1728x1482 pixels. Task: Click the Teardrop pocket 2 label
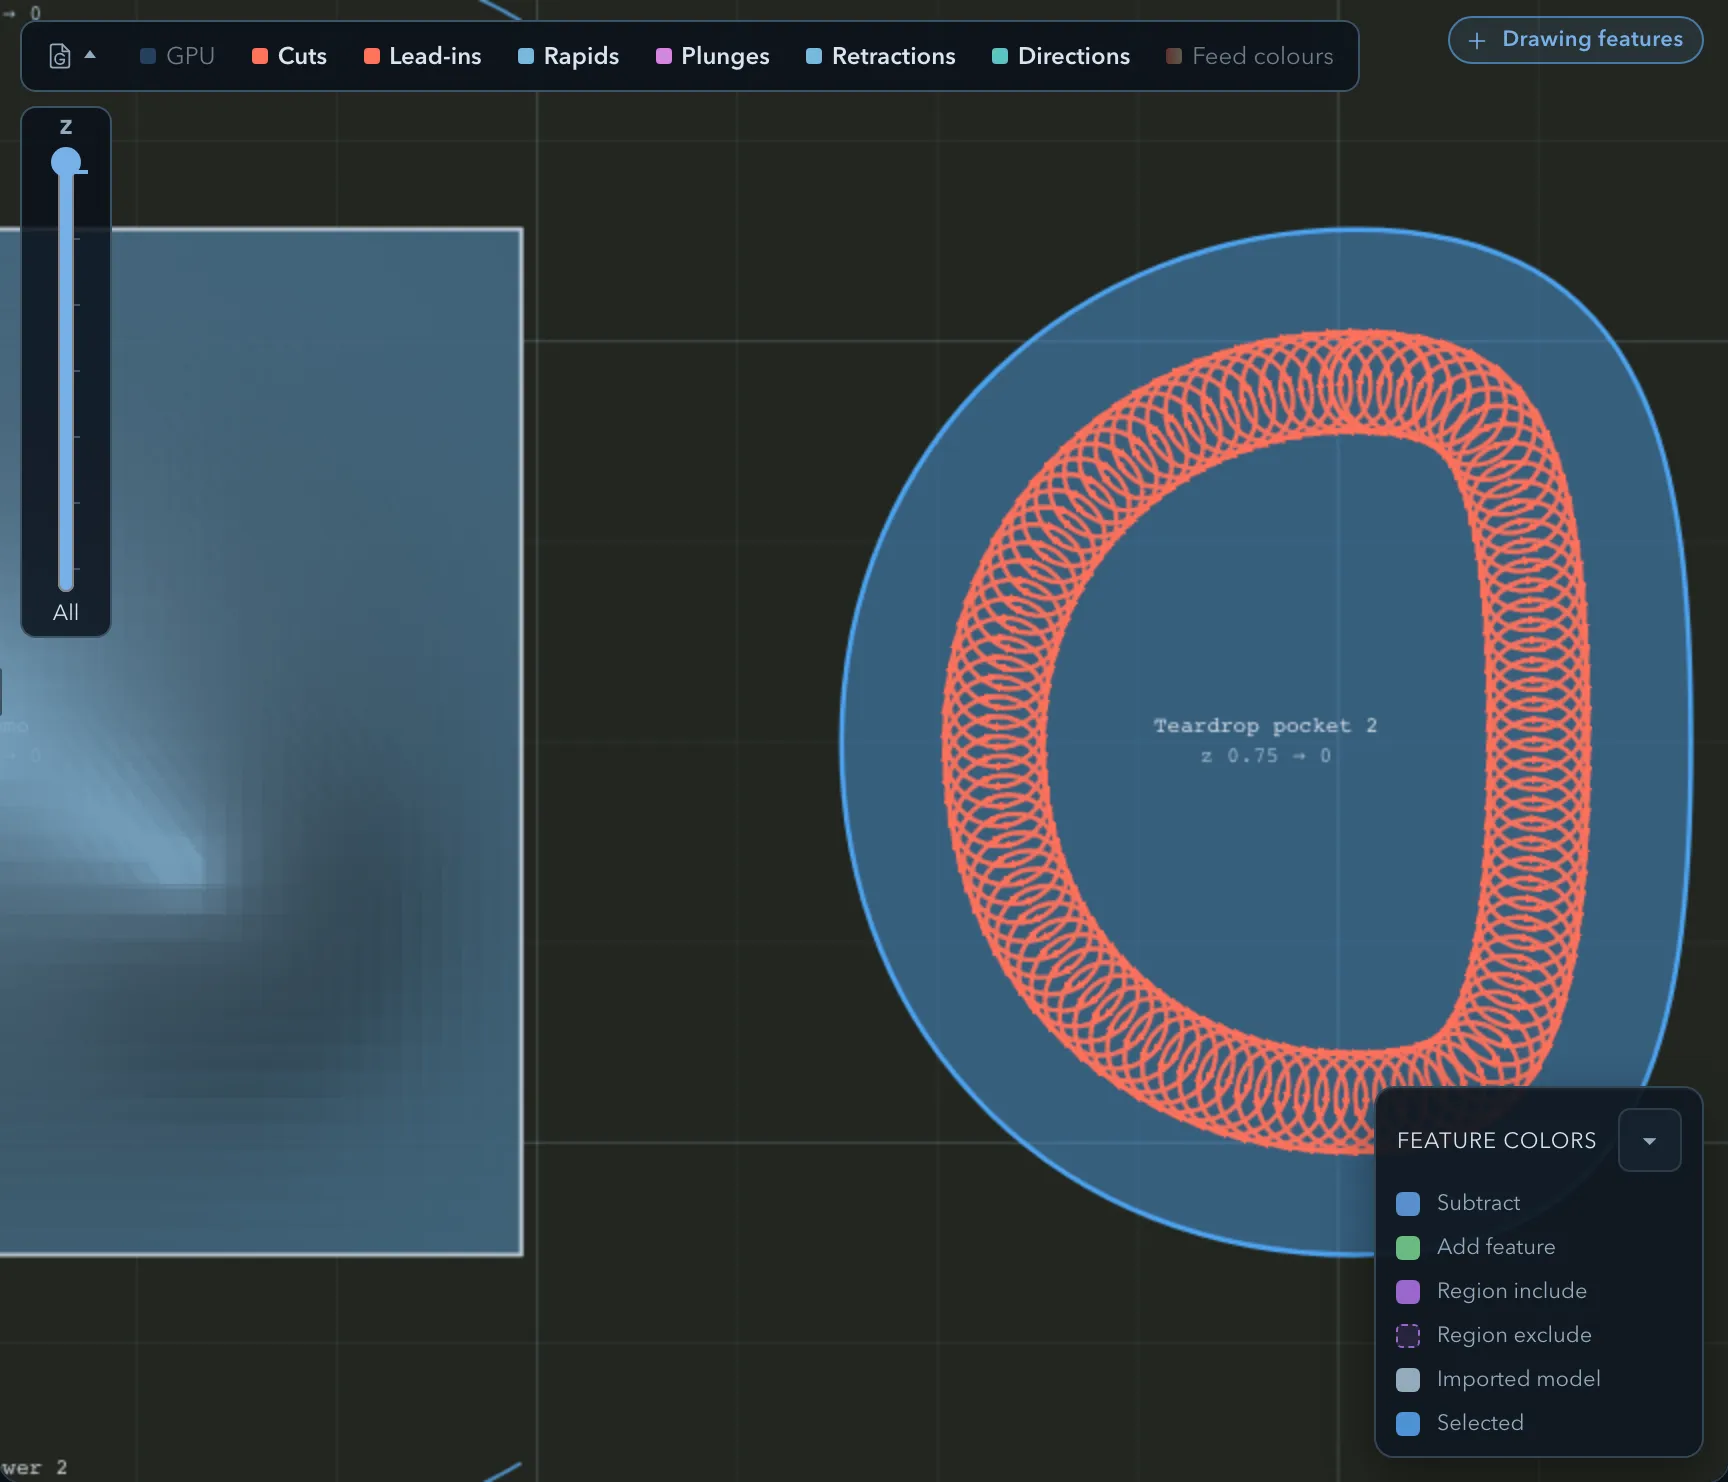(1265, 725)
